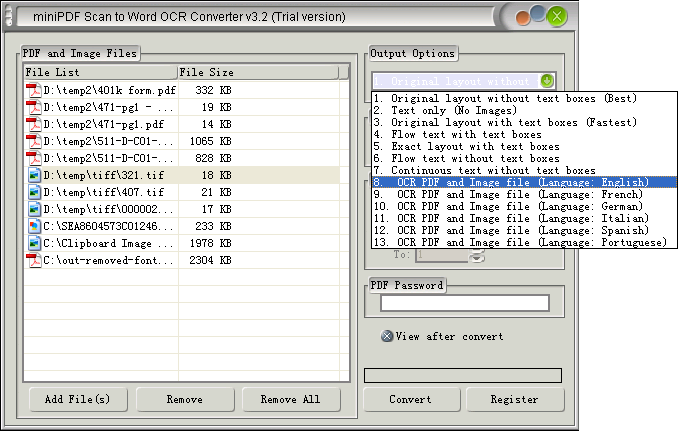Screen dimensions: 678x431
Task: Select OCR language Spanish option
Action: (524, 230)
